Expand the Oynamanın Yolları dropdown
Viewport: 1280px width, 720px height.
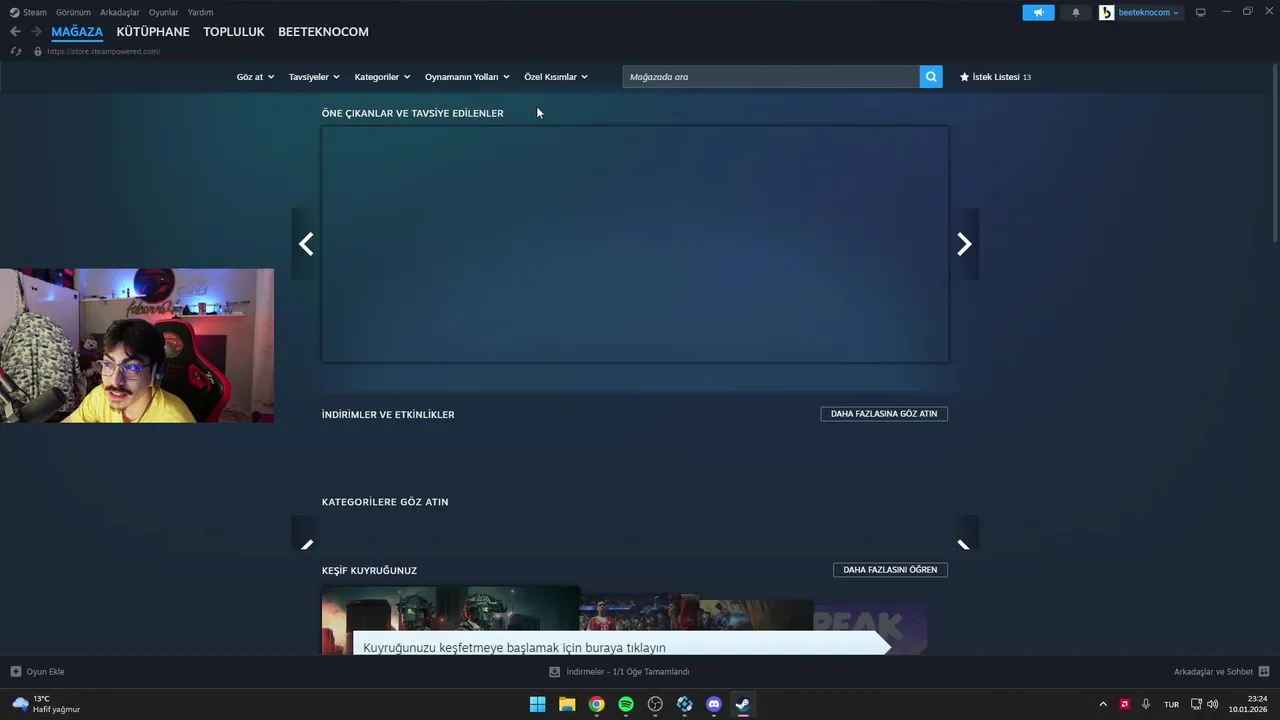tap(467, 77)
